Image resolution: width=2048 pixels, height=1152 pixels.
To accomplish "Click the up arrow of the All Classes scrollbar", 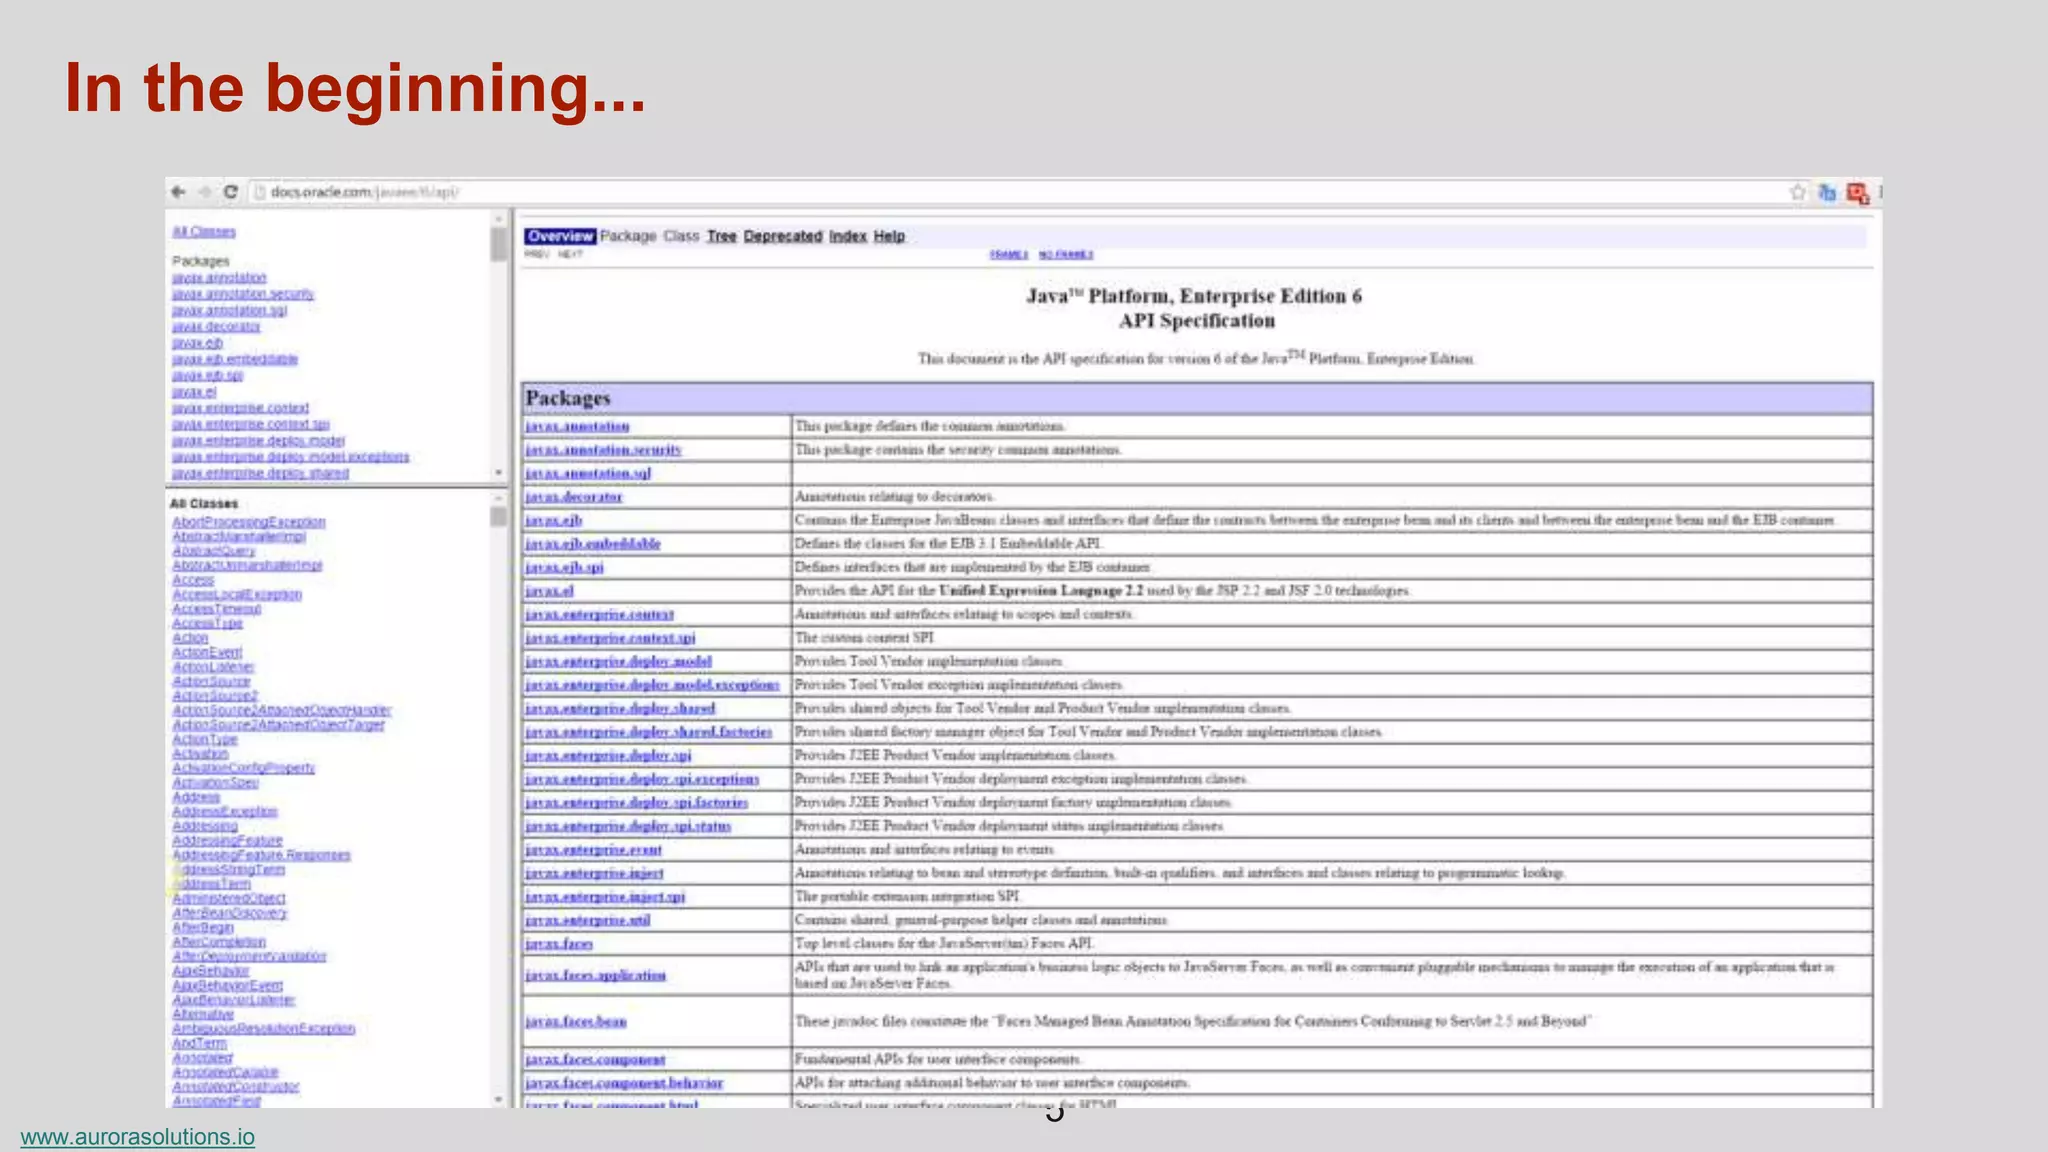I will (x=498, y=497).
